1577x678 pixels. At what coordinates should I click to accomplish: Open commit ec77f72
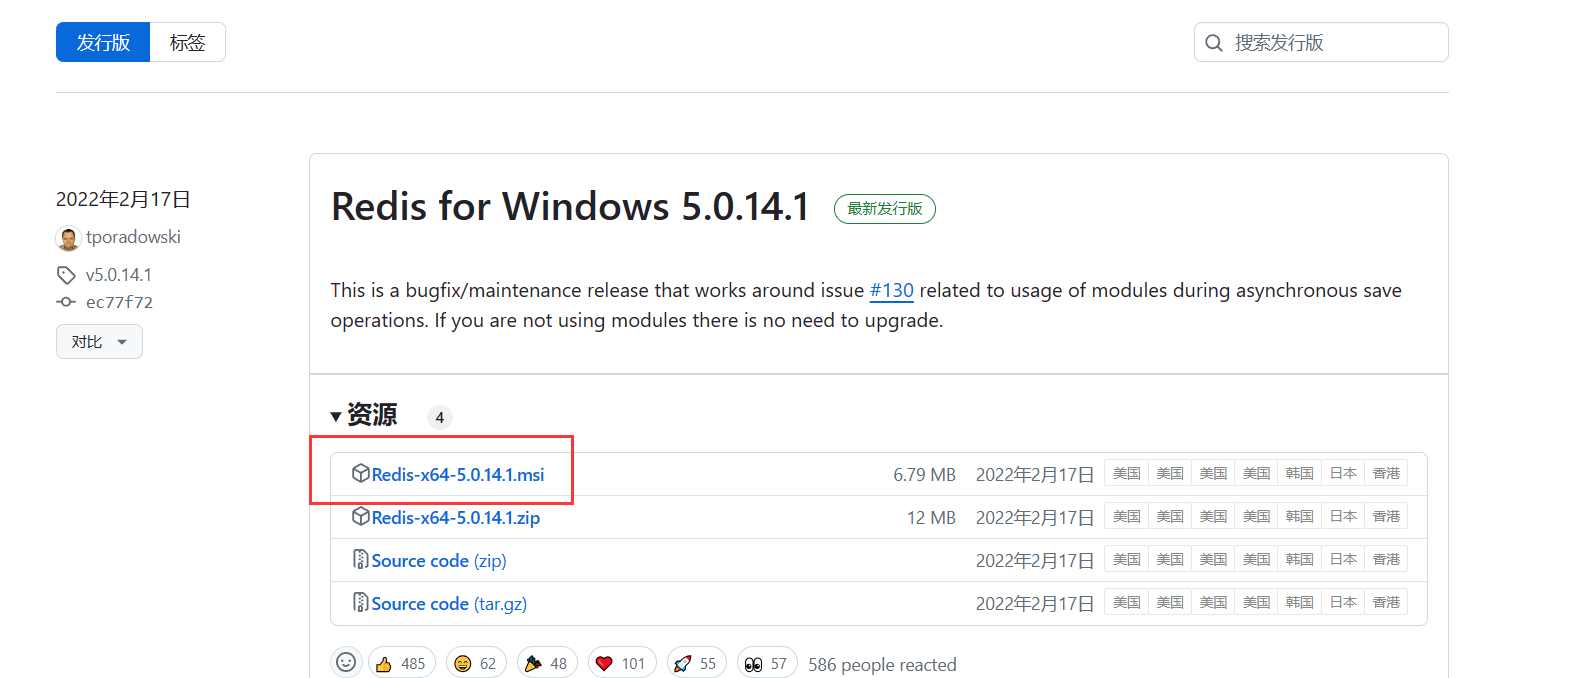click(119, 302)
